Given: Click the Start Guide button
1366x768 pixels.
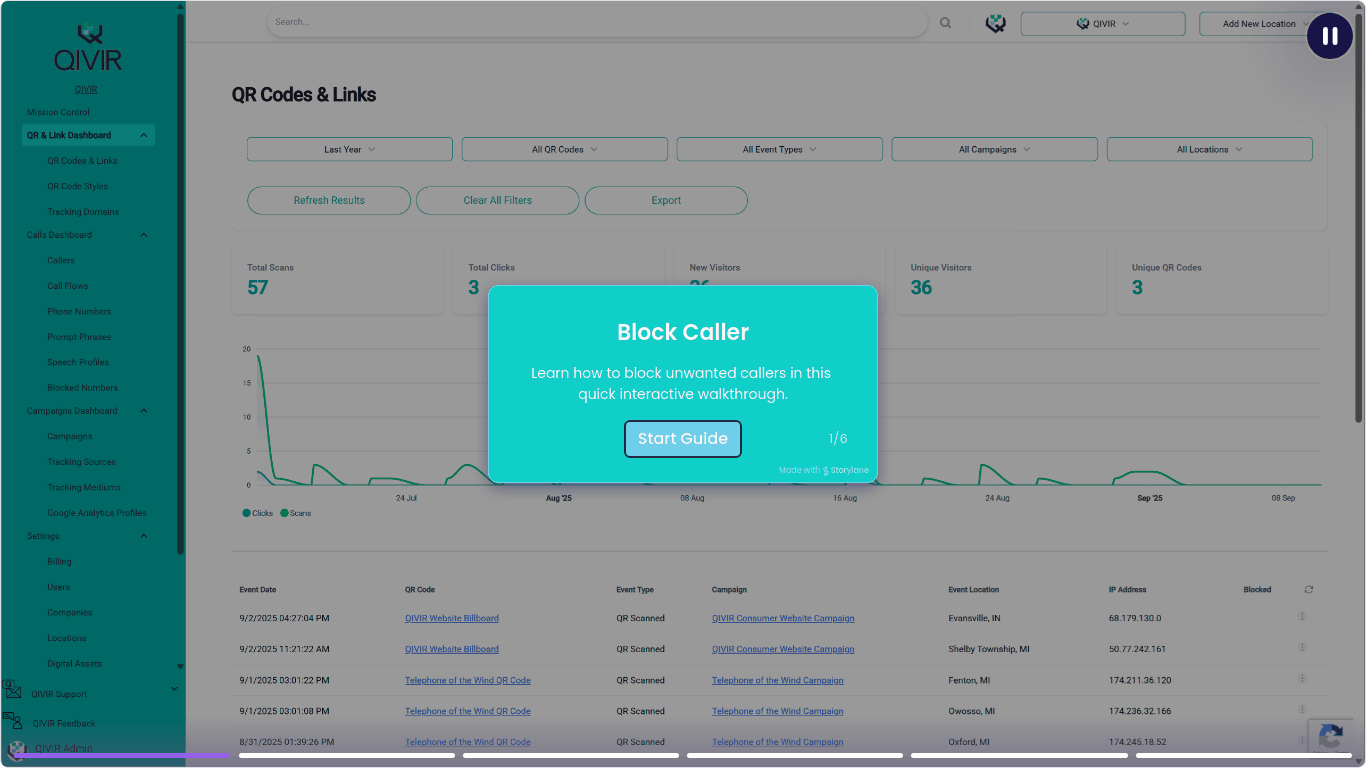Looking at the screenshot, I should (683, 439).
